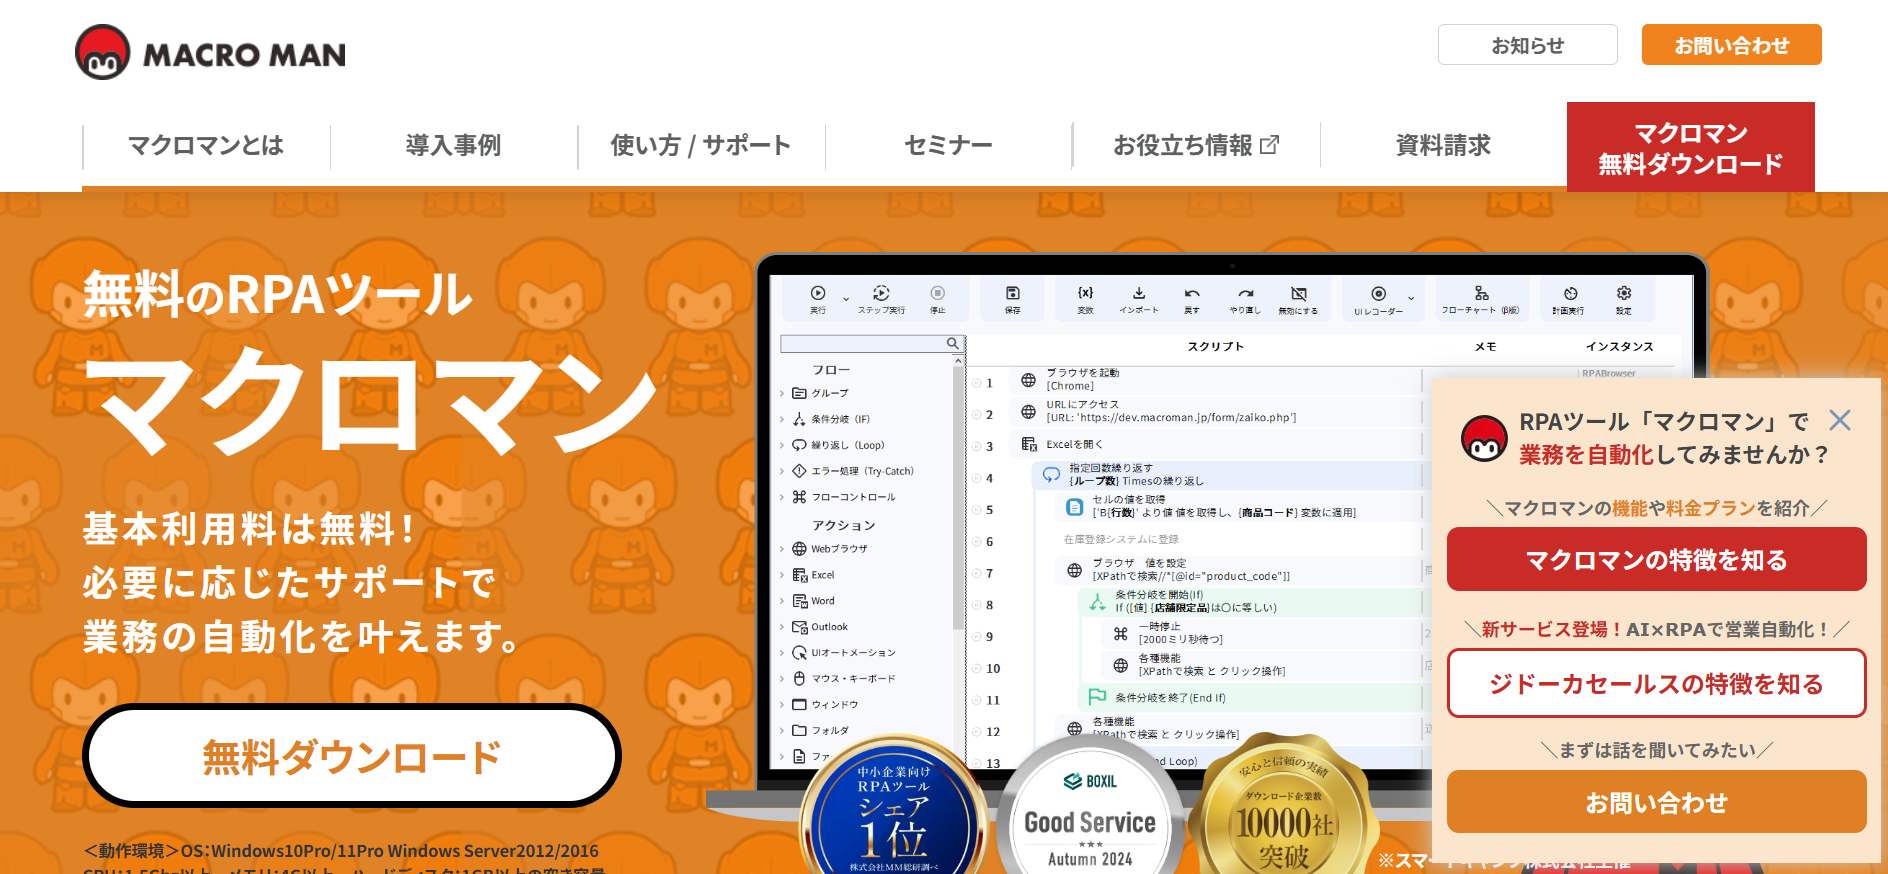Click the ステップ実行 step run icon
This screenshot has height=874, width=1888.
881,294
